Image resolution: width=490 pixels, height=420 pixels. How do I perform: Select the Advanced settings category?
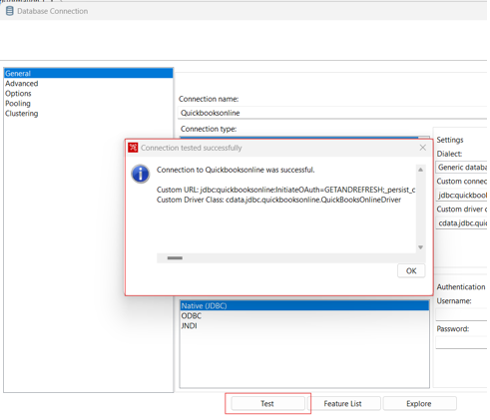[x=88, y=83]
